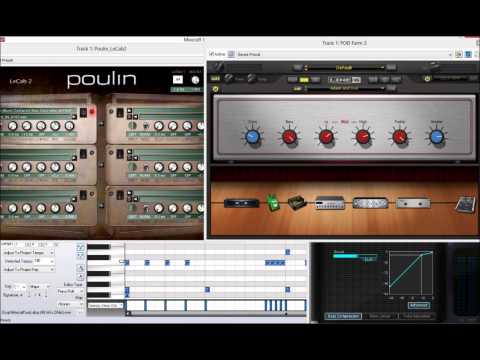480x360 pixels.
Task: Open the Saved Preset dropdown above POD Farm
Action: pos(345,54)
